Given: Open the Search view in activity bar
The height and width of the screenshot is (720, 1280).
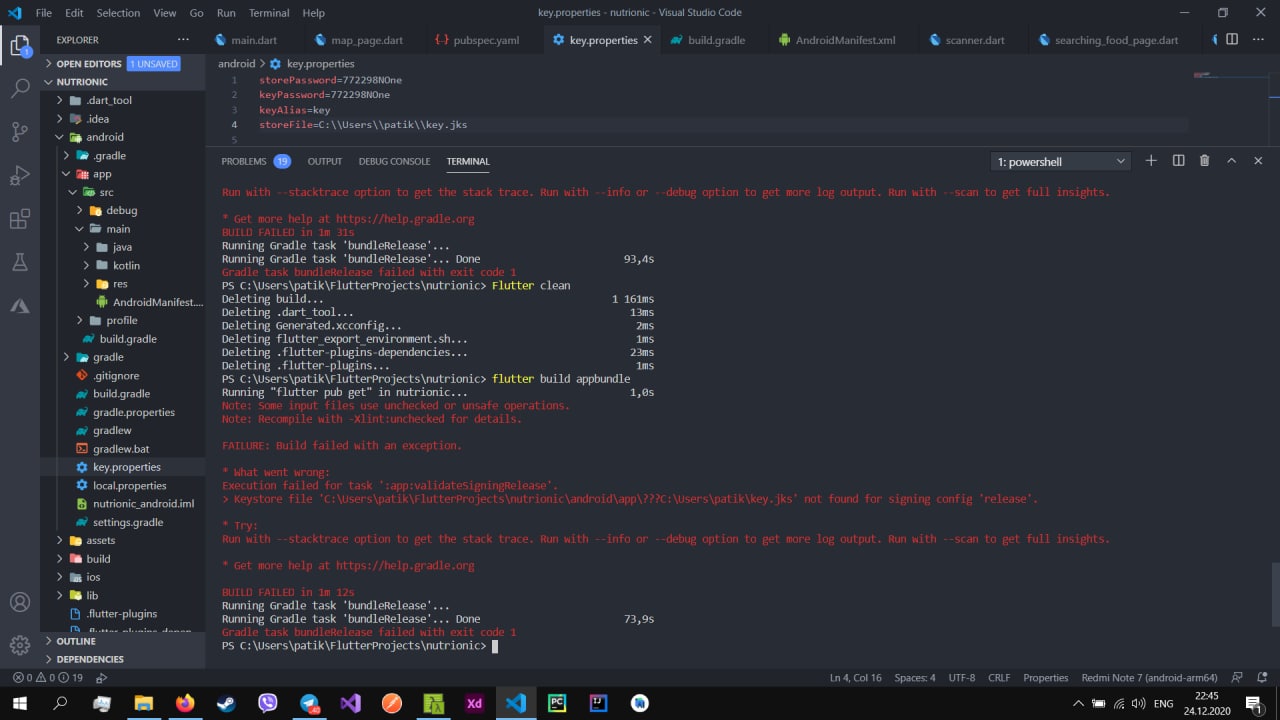Looking at the screenshot, I should click(x=20, y=88).
